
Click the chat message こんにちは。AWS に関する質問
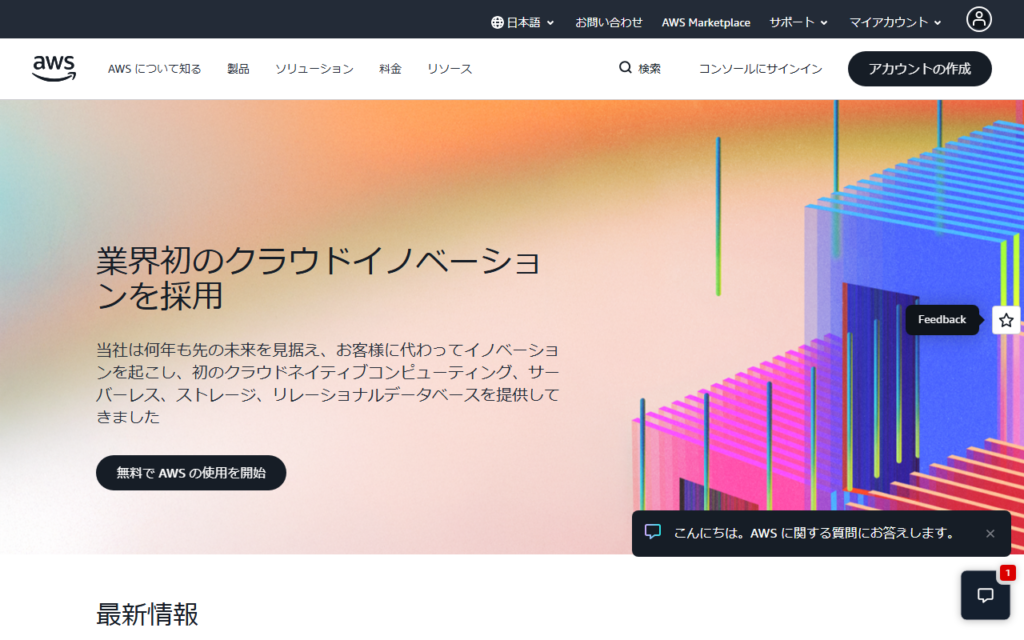coord(814,533)
